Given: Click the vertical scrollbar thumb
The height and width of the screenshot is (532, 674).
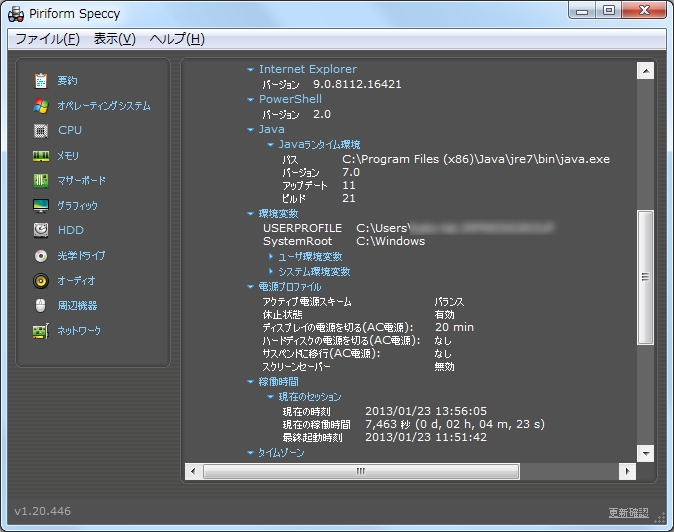Looking at the screenshot, I should click(x=646, y=277).
